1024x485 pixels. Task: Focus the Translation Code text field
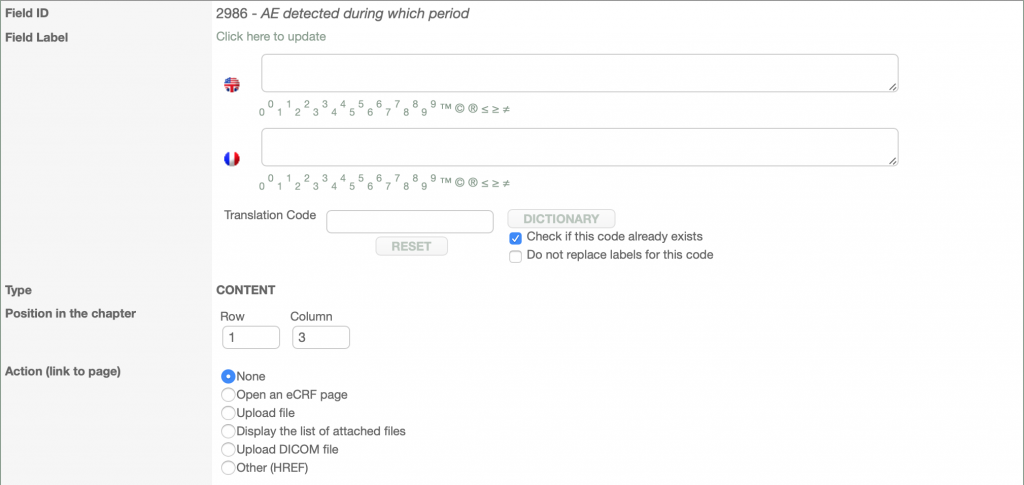[410, 221]
